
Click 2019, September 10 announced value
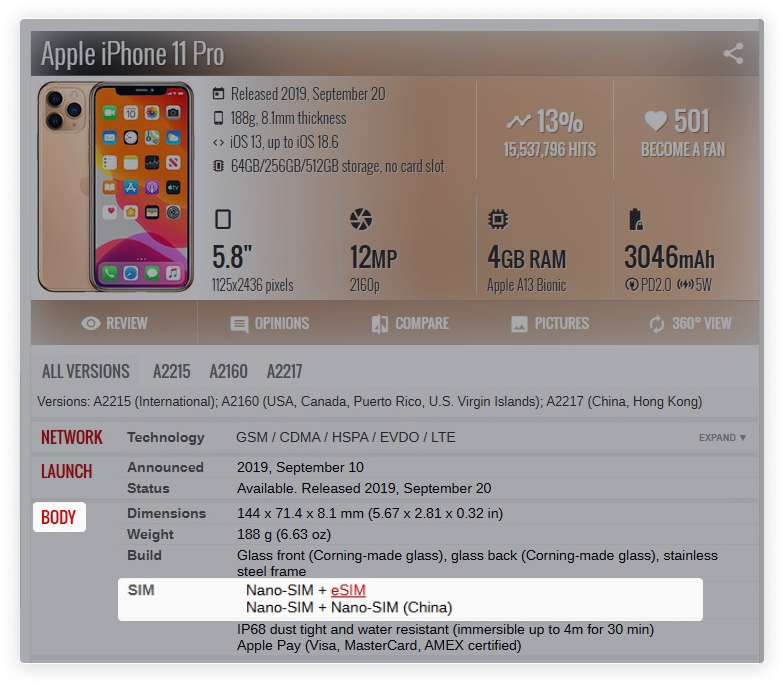click(300, 467)
